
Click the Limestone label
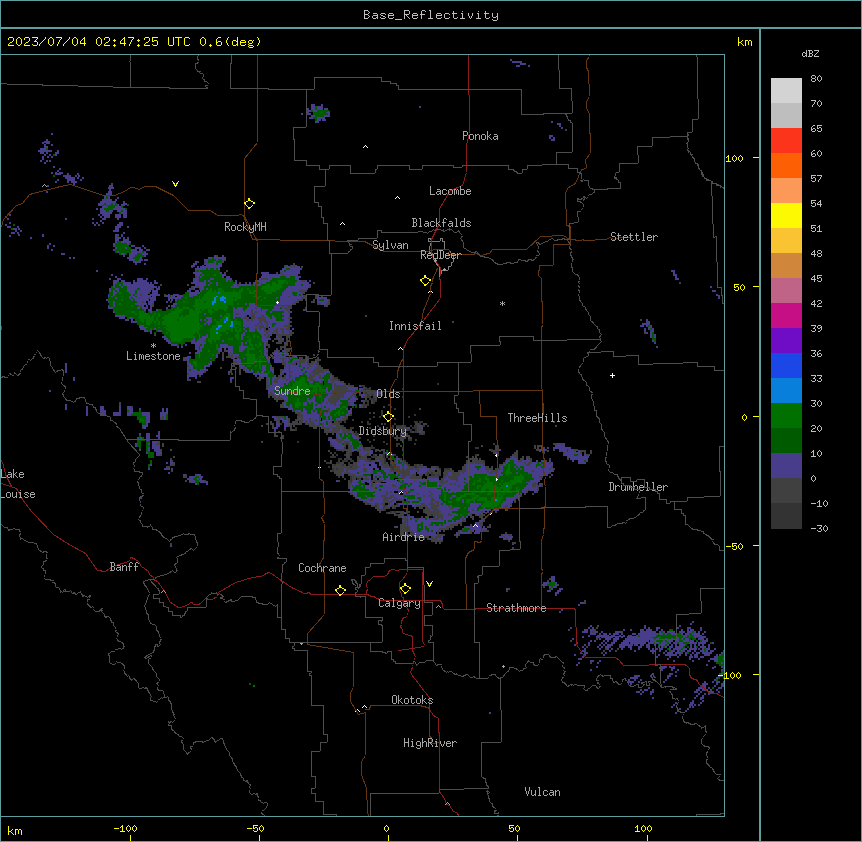point(153,356)
